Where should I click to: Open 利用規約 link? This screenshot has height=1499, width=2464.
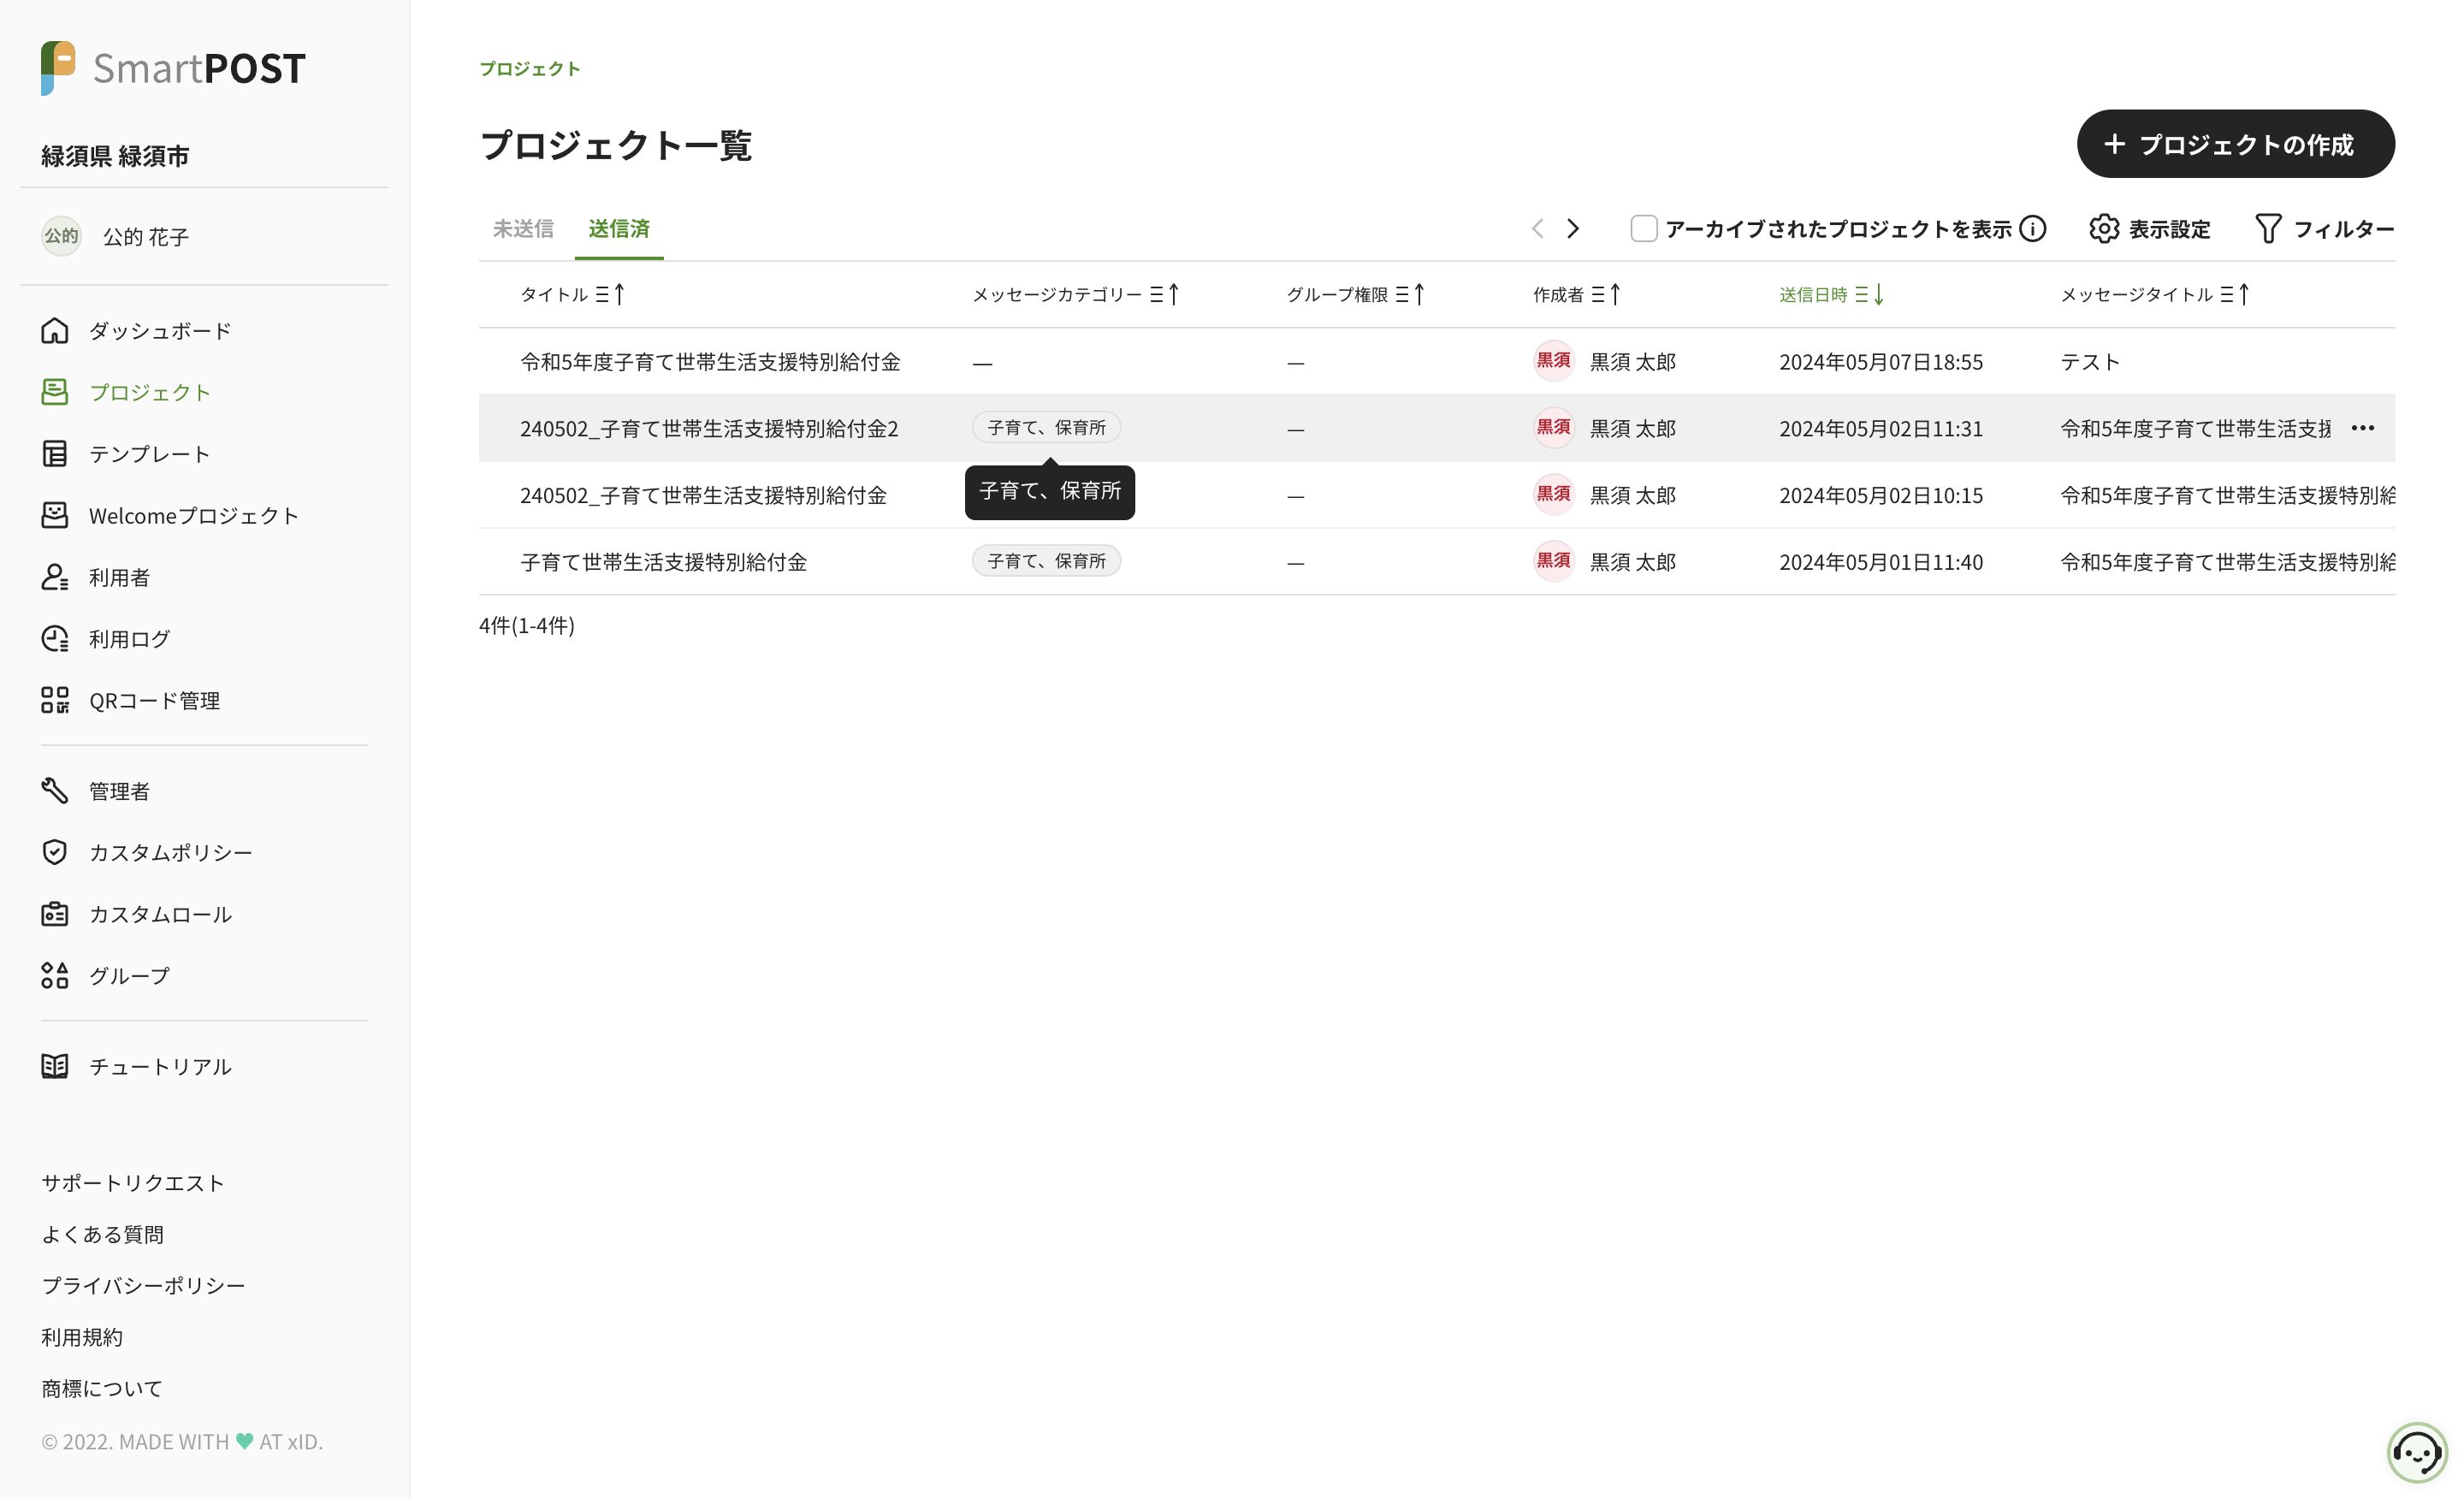(82, 1337)
